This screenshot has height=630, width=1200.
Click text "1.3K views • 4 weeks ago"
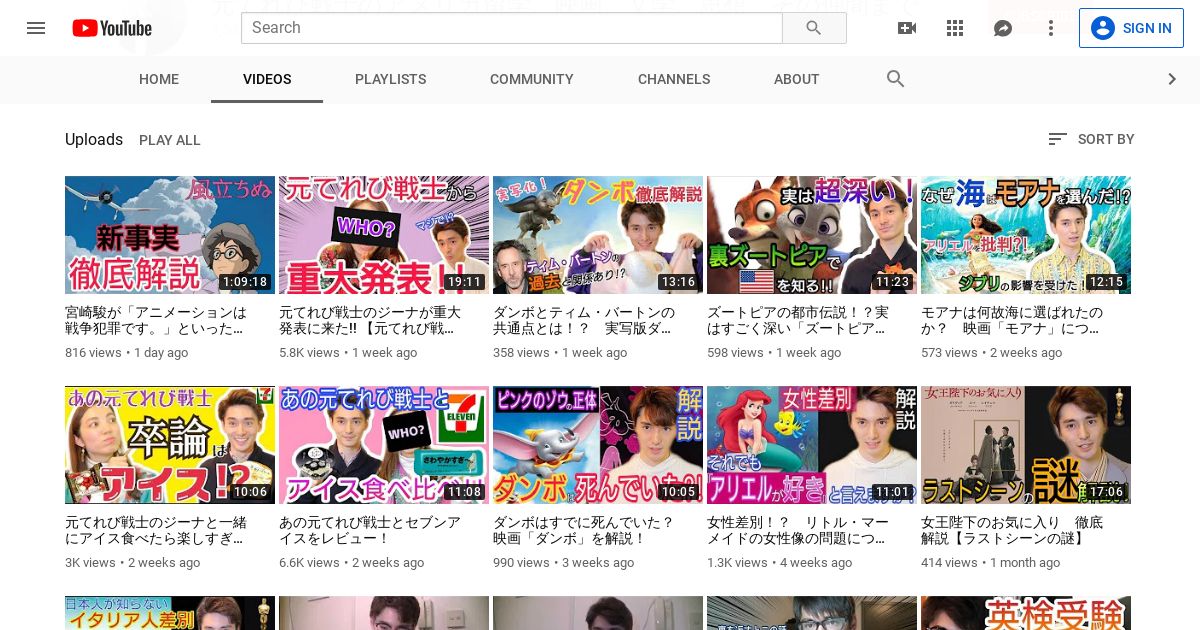[780, 563]
